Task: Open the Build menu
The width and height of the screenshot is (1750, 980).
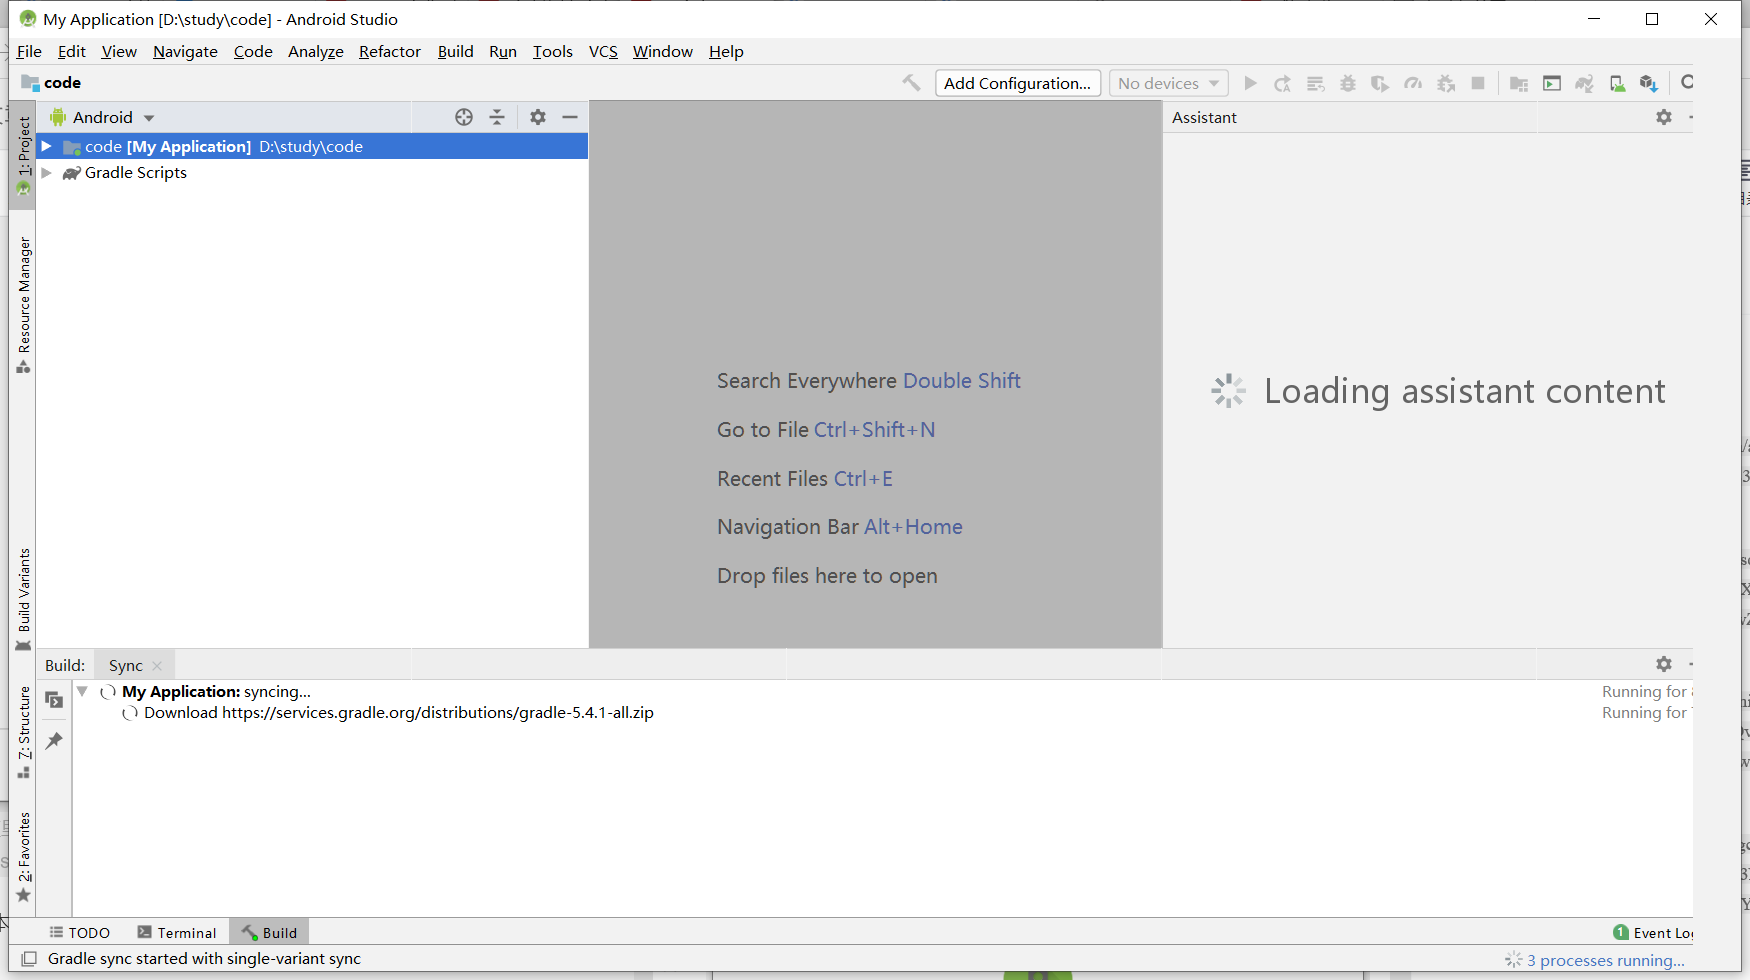Action: tap(456, 52)
